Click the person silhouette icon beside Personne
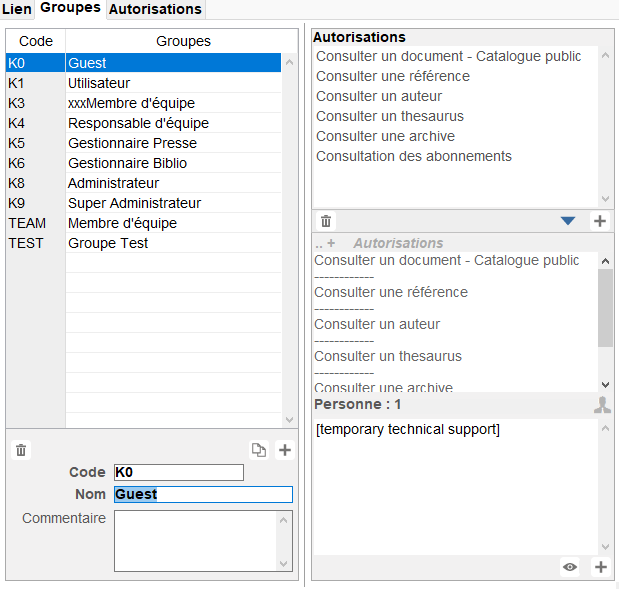This screenshot has height=589, width=619. click(x=602, y=405)
